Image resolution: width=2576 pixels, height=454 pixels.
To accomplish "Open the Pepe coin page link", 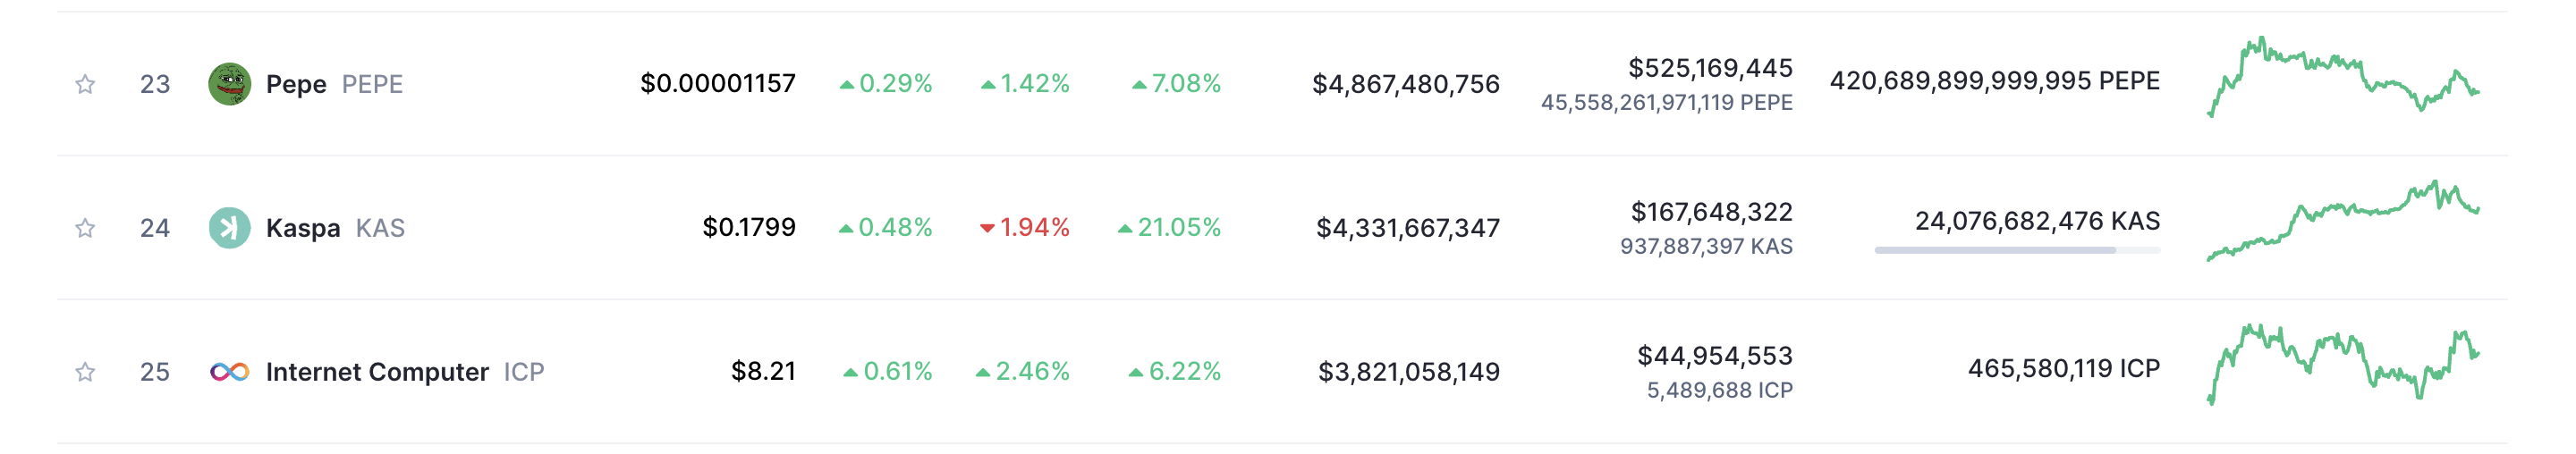I will tap(296, 84).
